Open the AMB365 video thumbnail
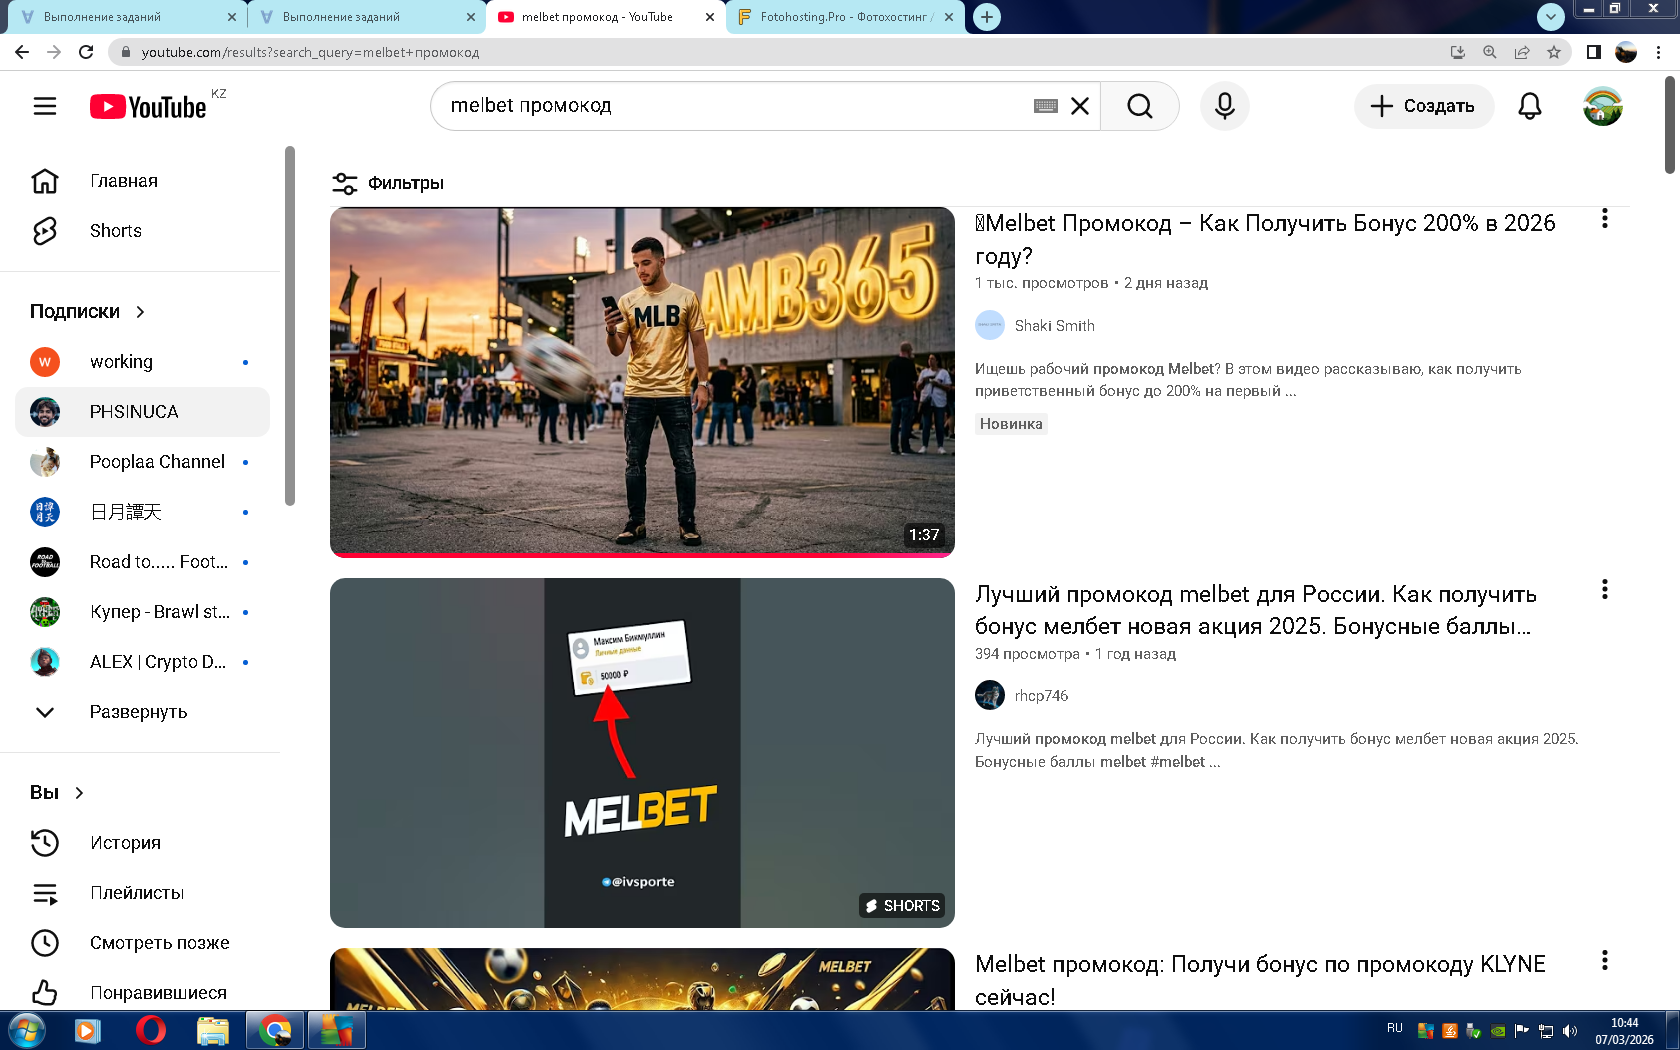Viewport: 1680px width, 1050px height. click(x=642, y=381)
